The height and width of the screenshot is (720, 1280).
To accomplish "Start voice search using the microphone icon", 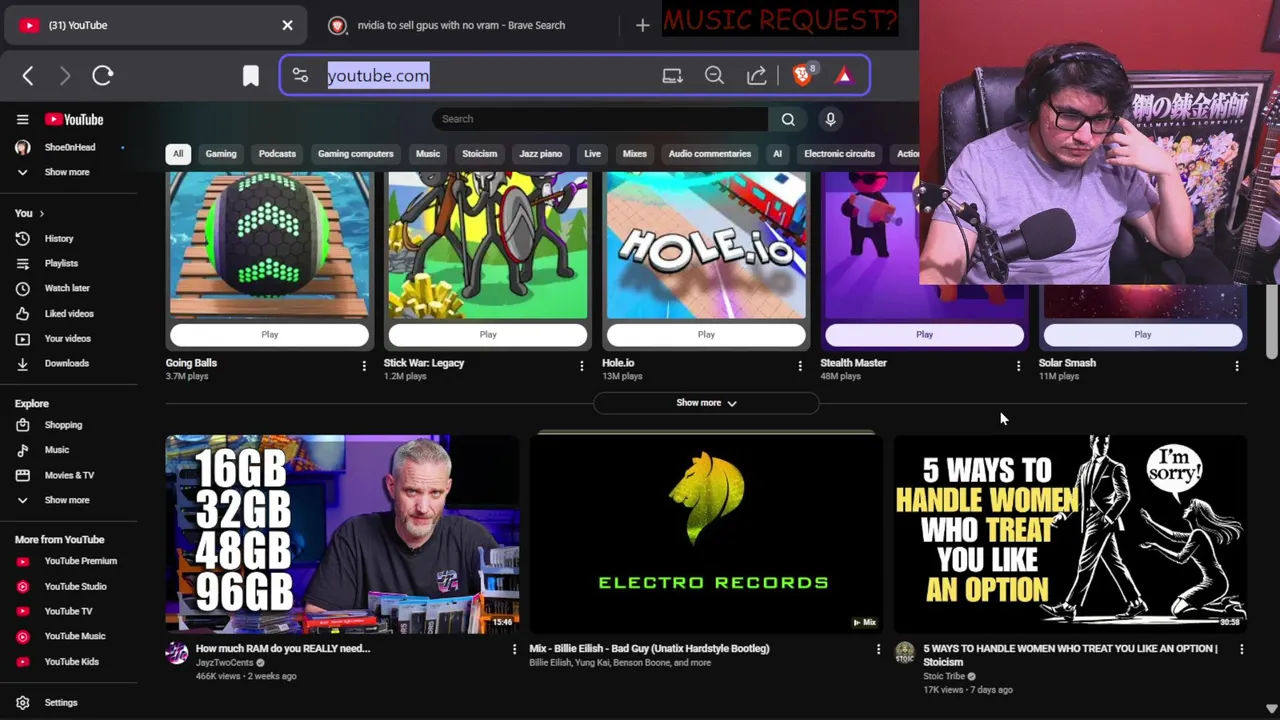I will pyautogui.click(x=830, y=119).
